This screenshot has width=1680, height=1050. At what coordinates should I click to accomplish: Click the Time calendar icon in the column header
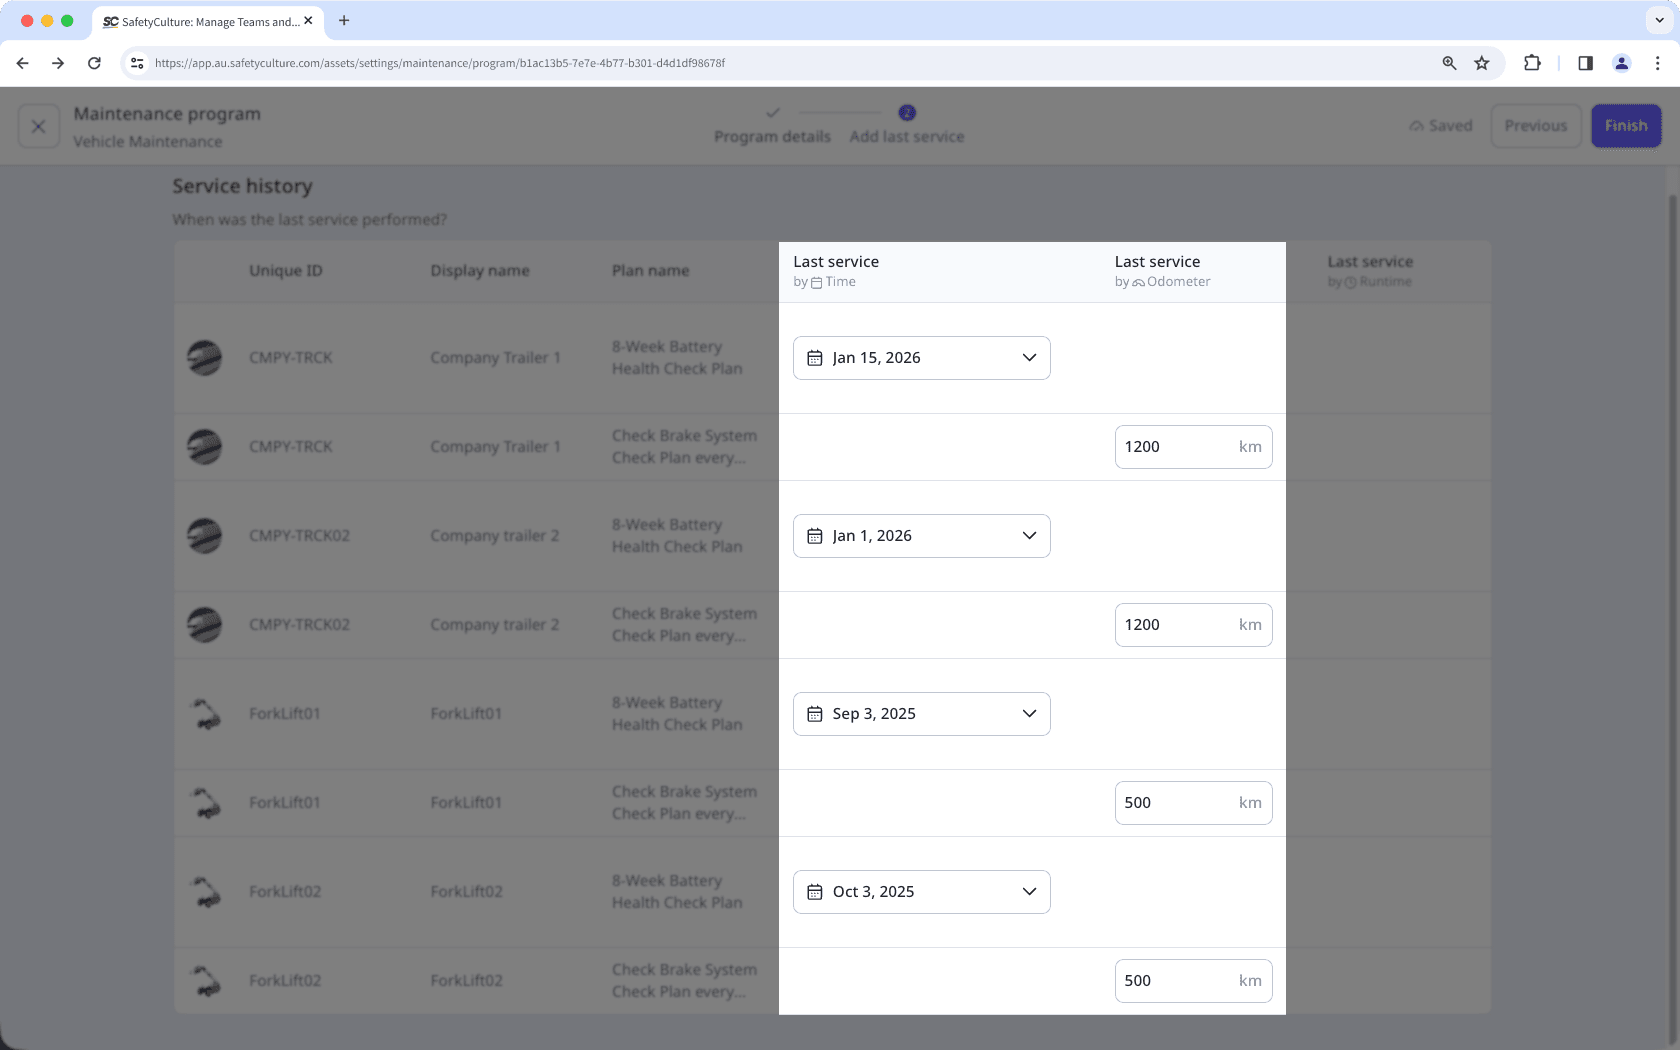[816, 281]
